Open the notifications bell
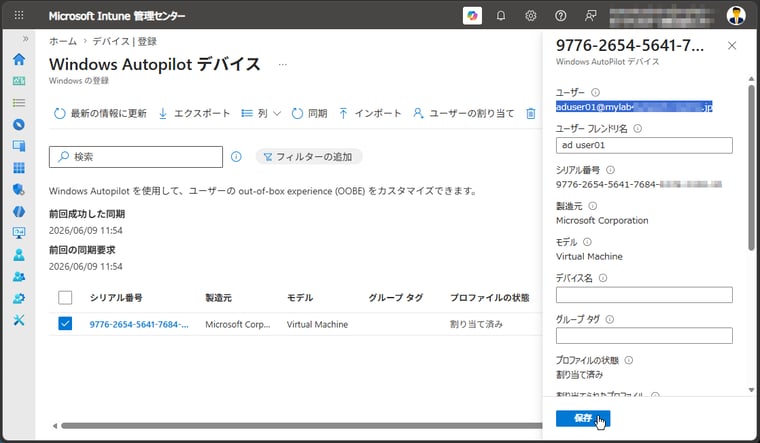Image resolution: width=760 pixels, height=443 pixels. click(x=501, y=16)
